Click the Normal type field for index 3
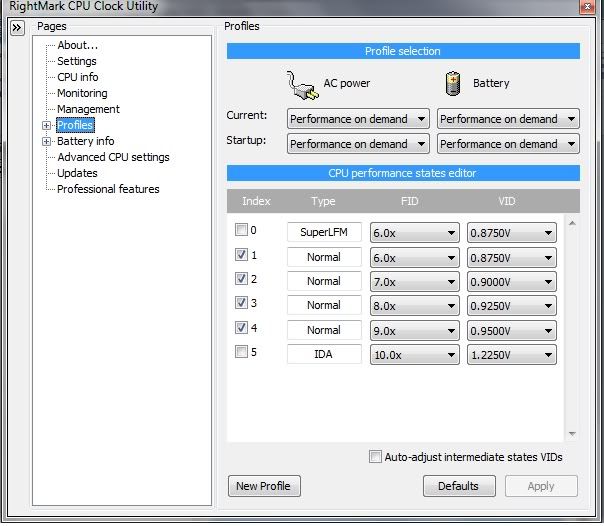The height and width of the screenshot is (526, 604). click(324, 305)
